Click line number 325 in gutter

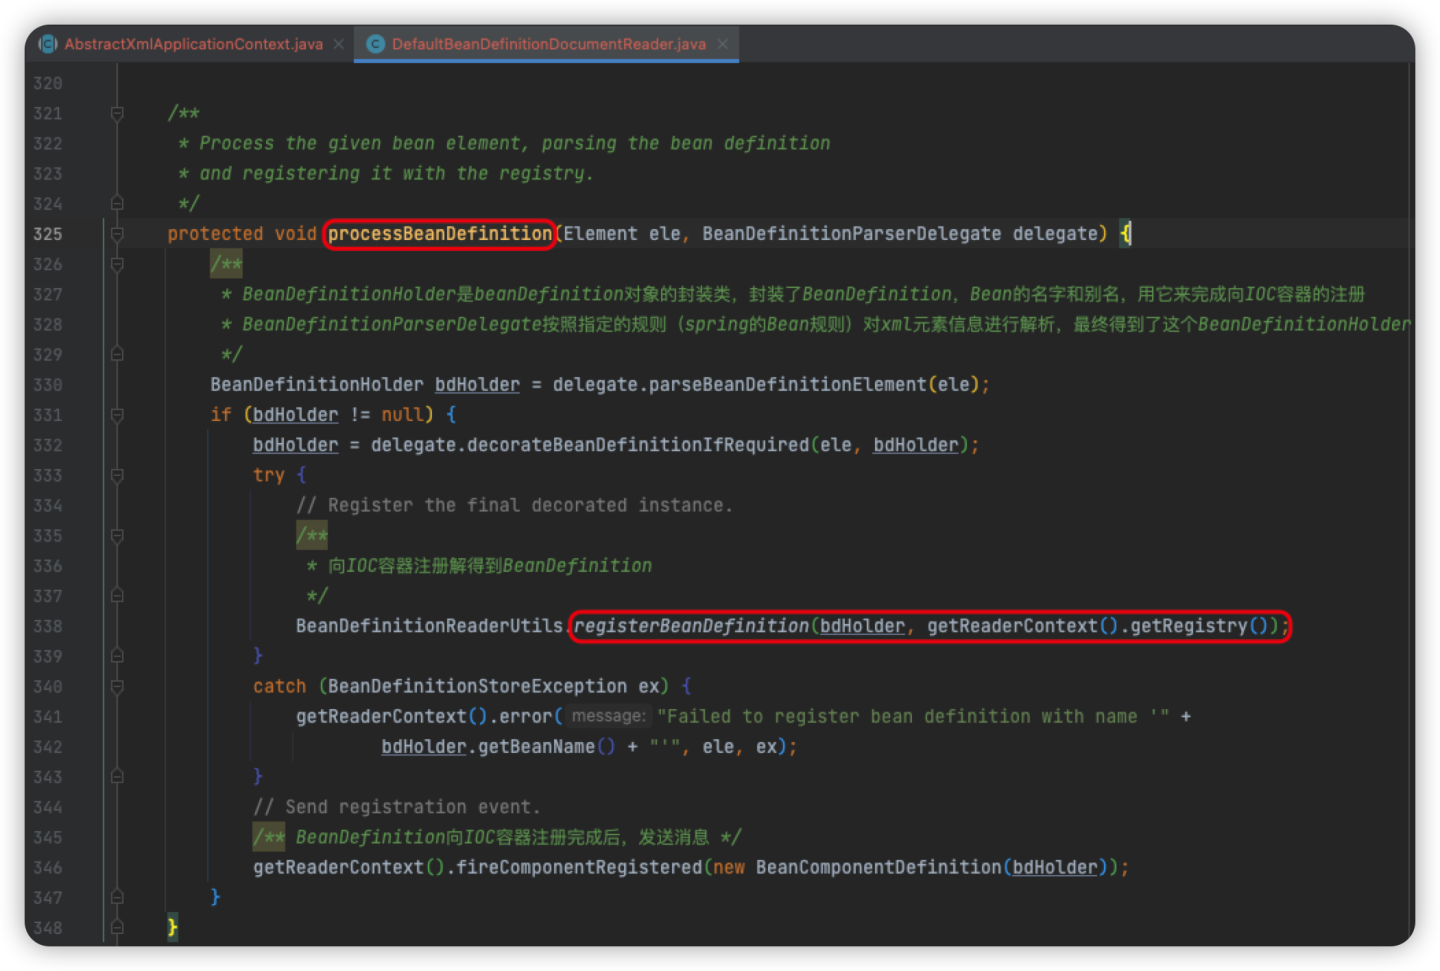tap(48, 234)
